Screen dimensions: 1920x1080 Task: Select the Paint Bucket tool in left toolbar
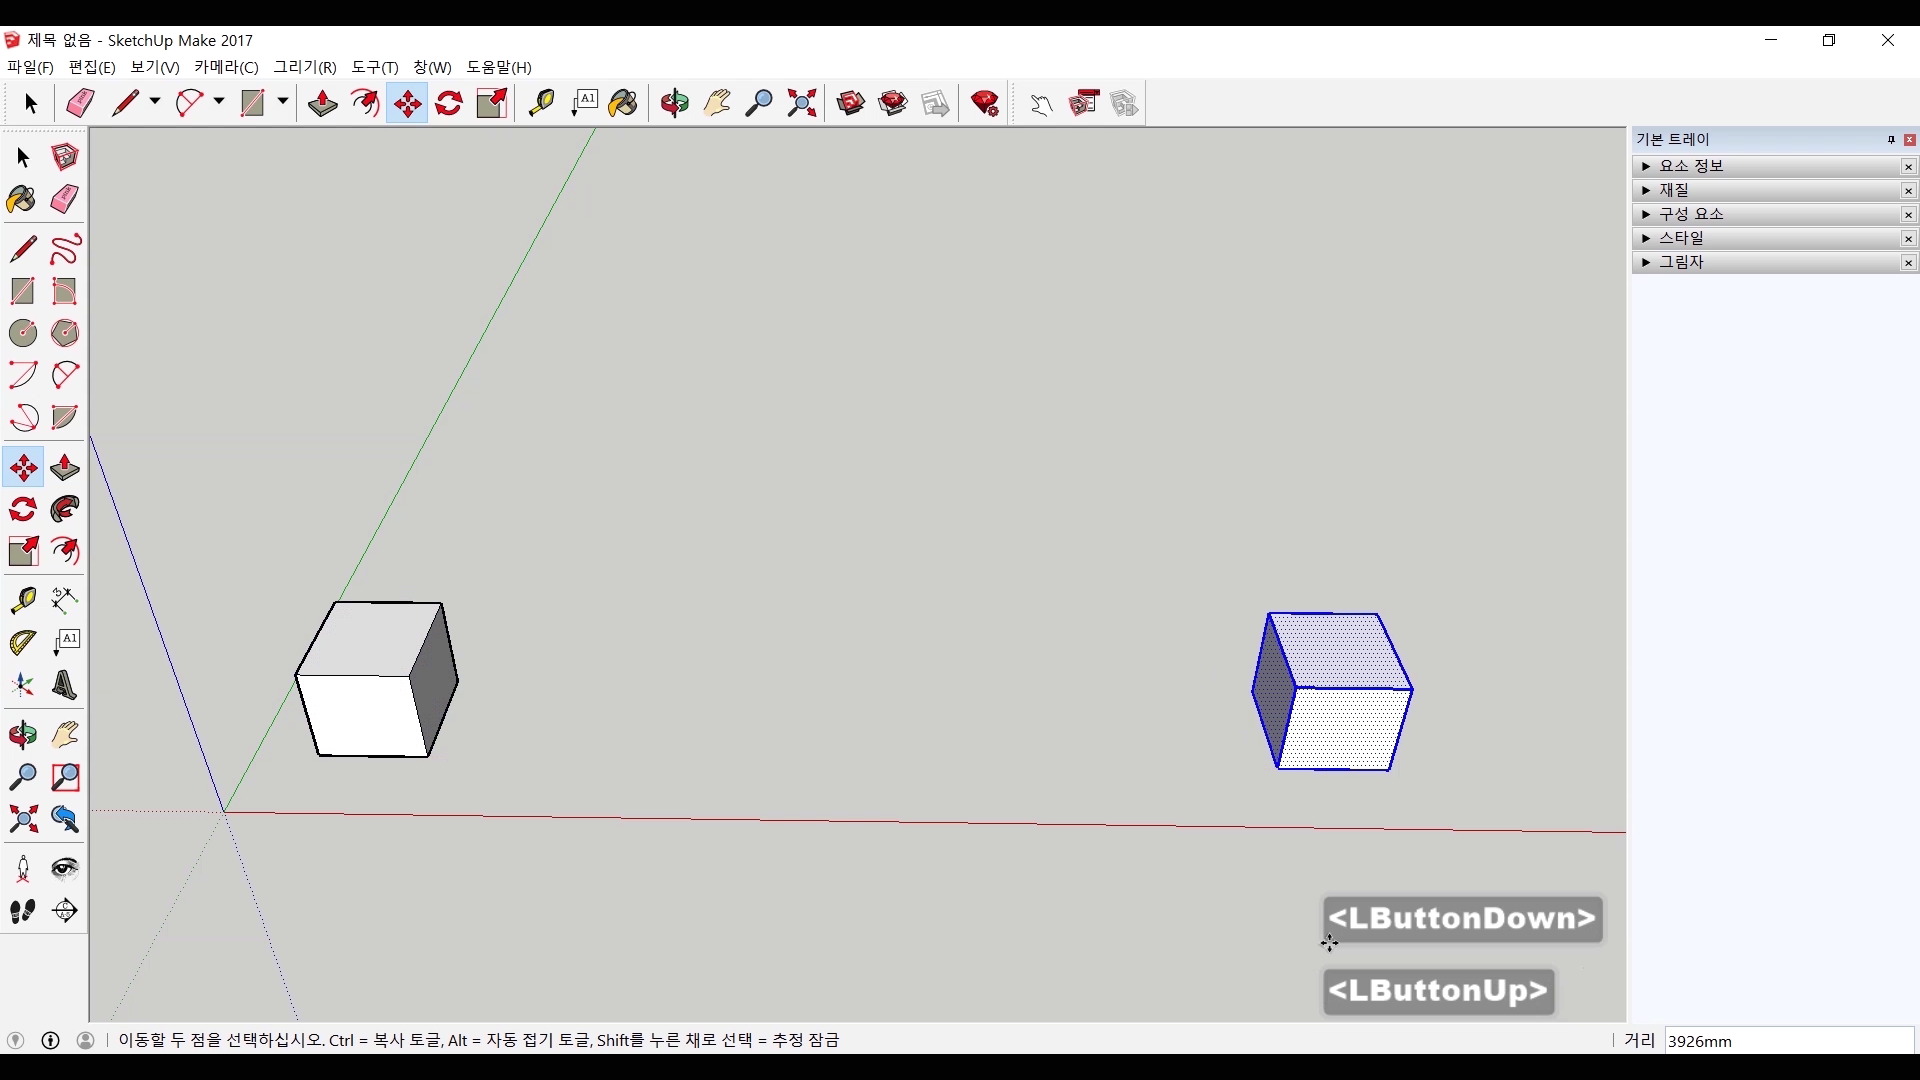point(22,200)
